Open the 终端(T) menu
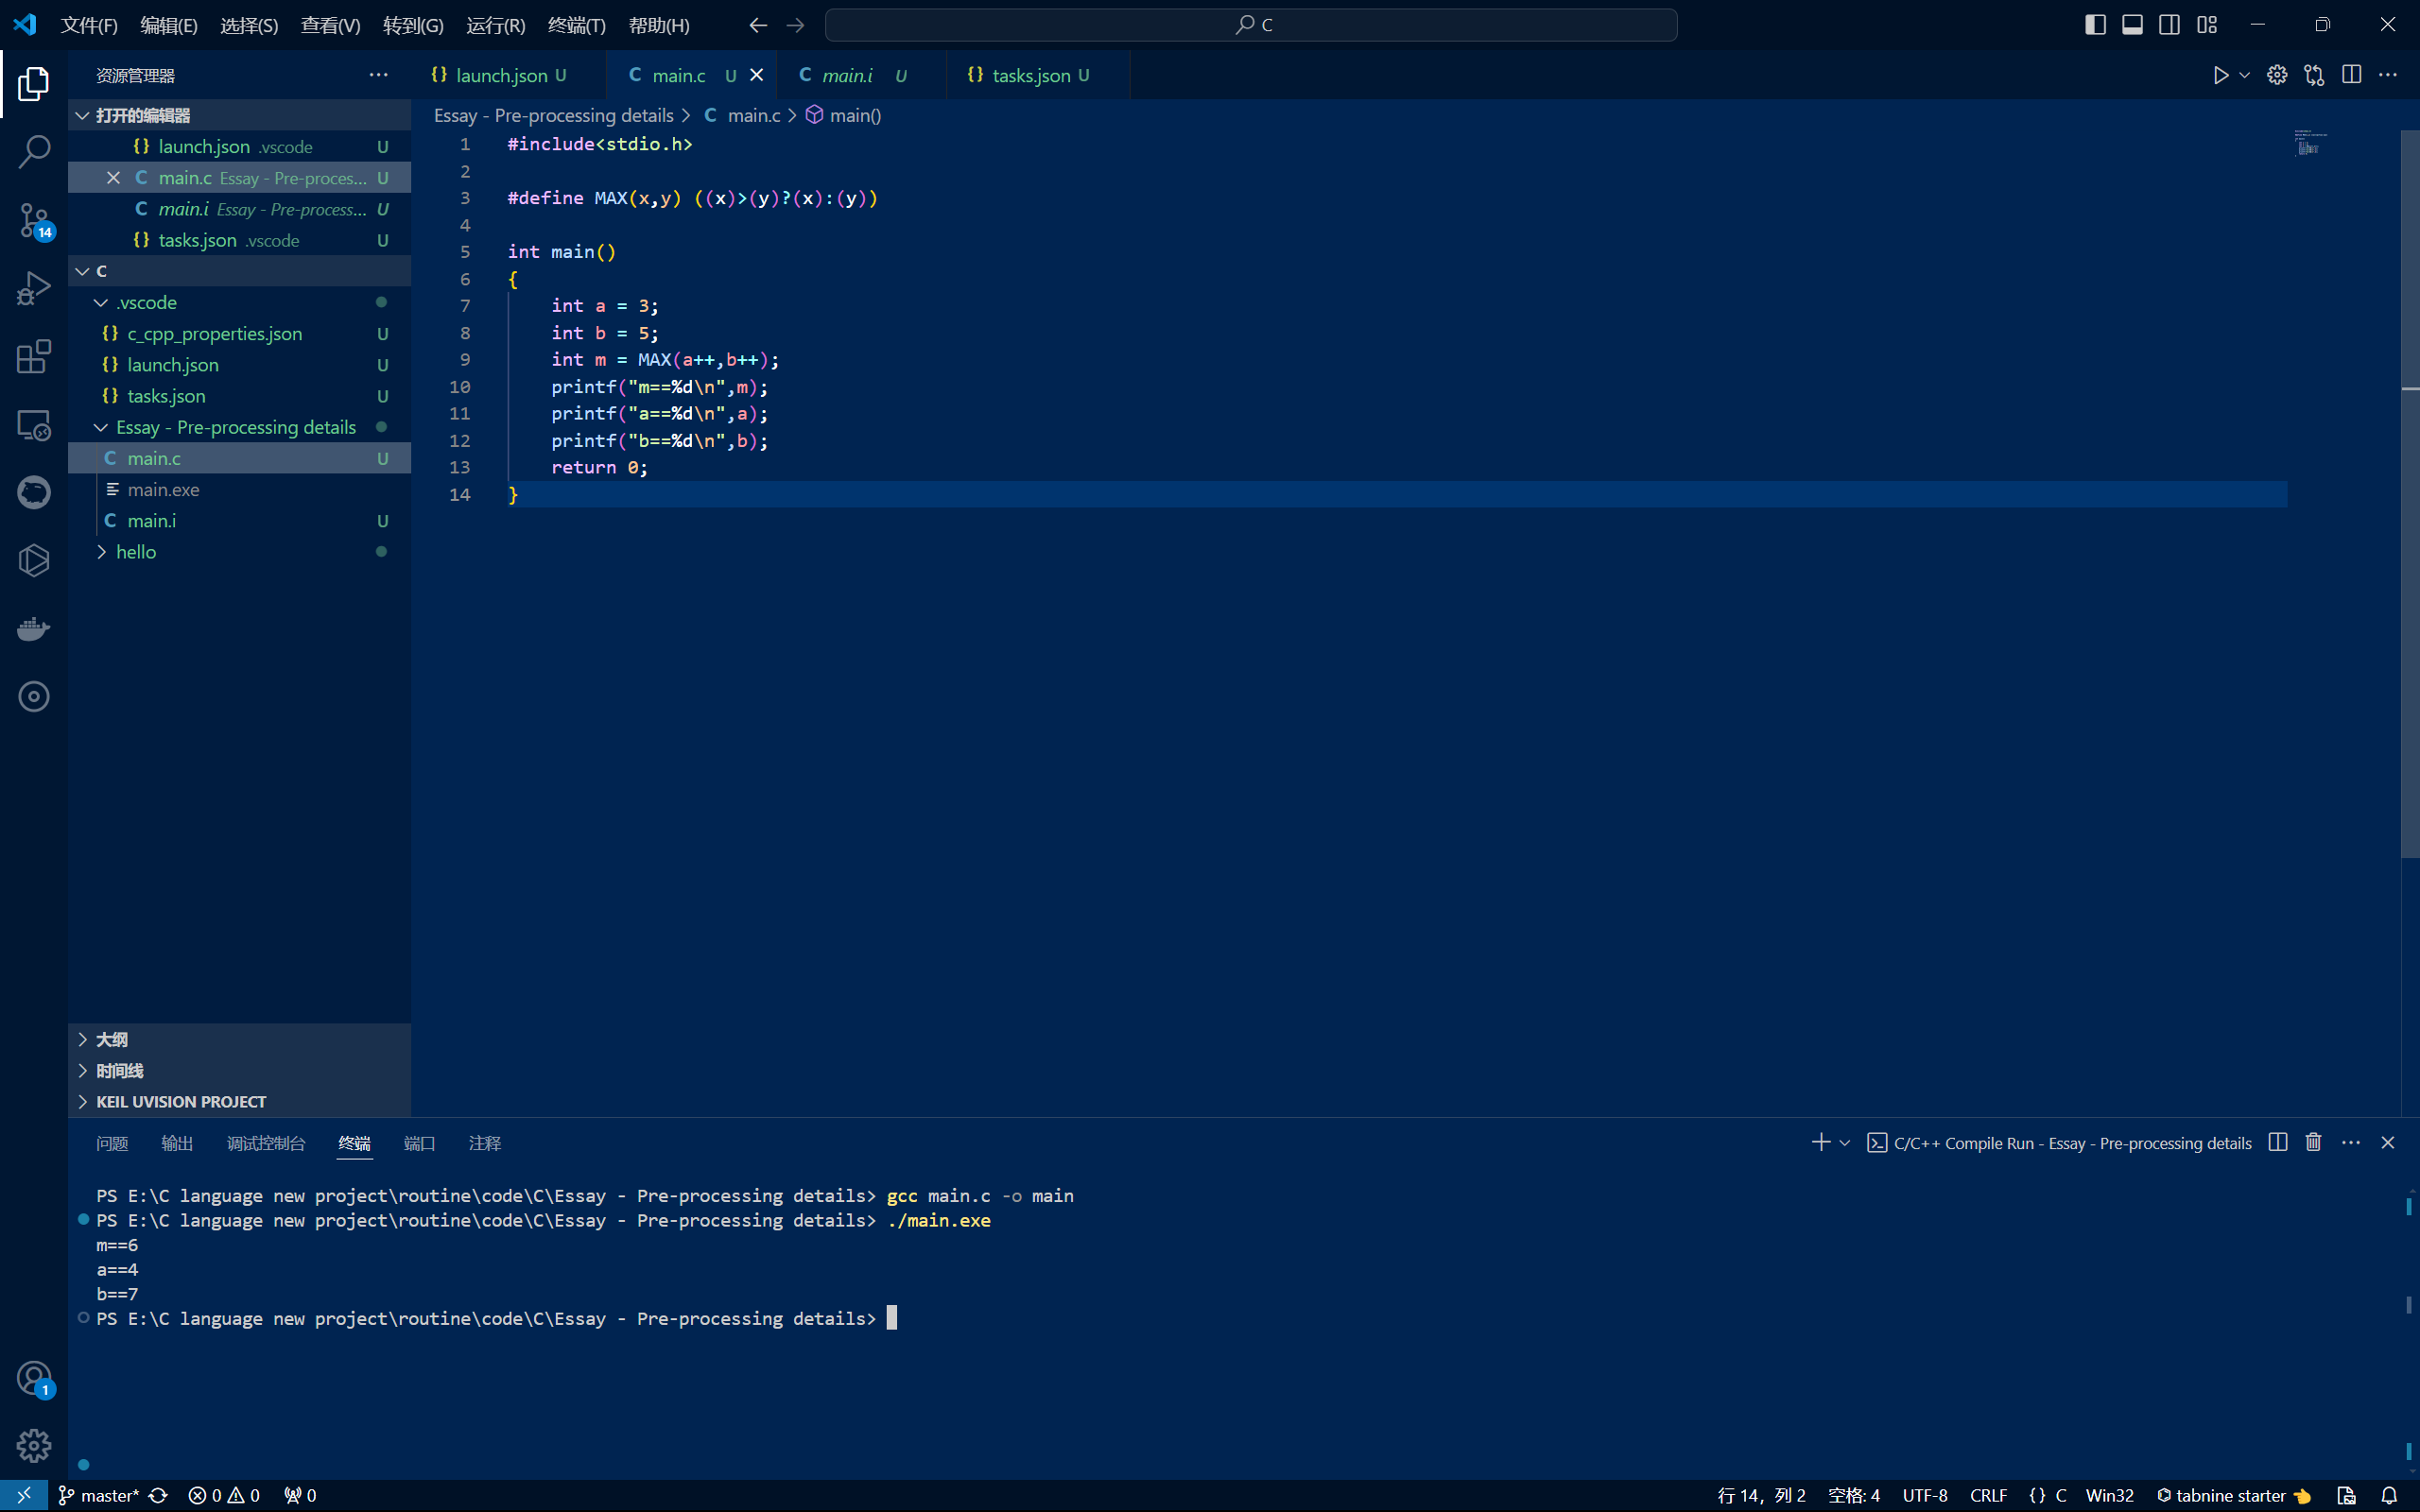 click(x=577, y=25)
